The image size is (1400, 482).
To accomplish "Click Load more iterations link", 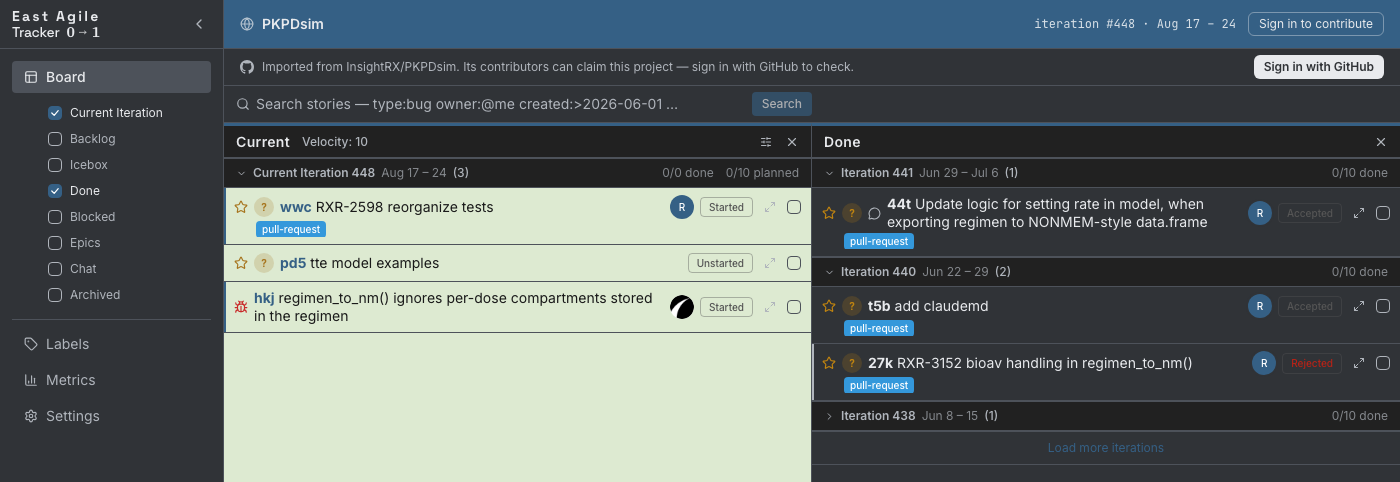I will (x=1105, y=448).
